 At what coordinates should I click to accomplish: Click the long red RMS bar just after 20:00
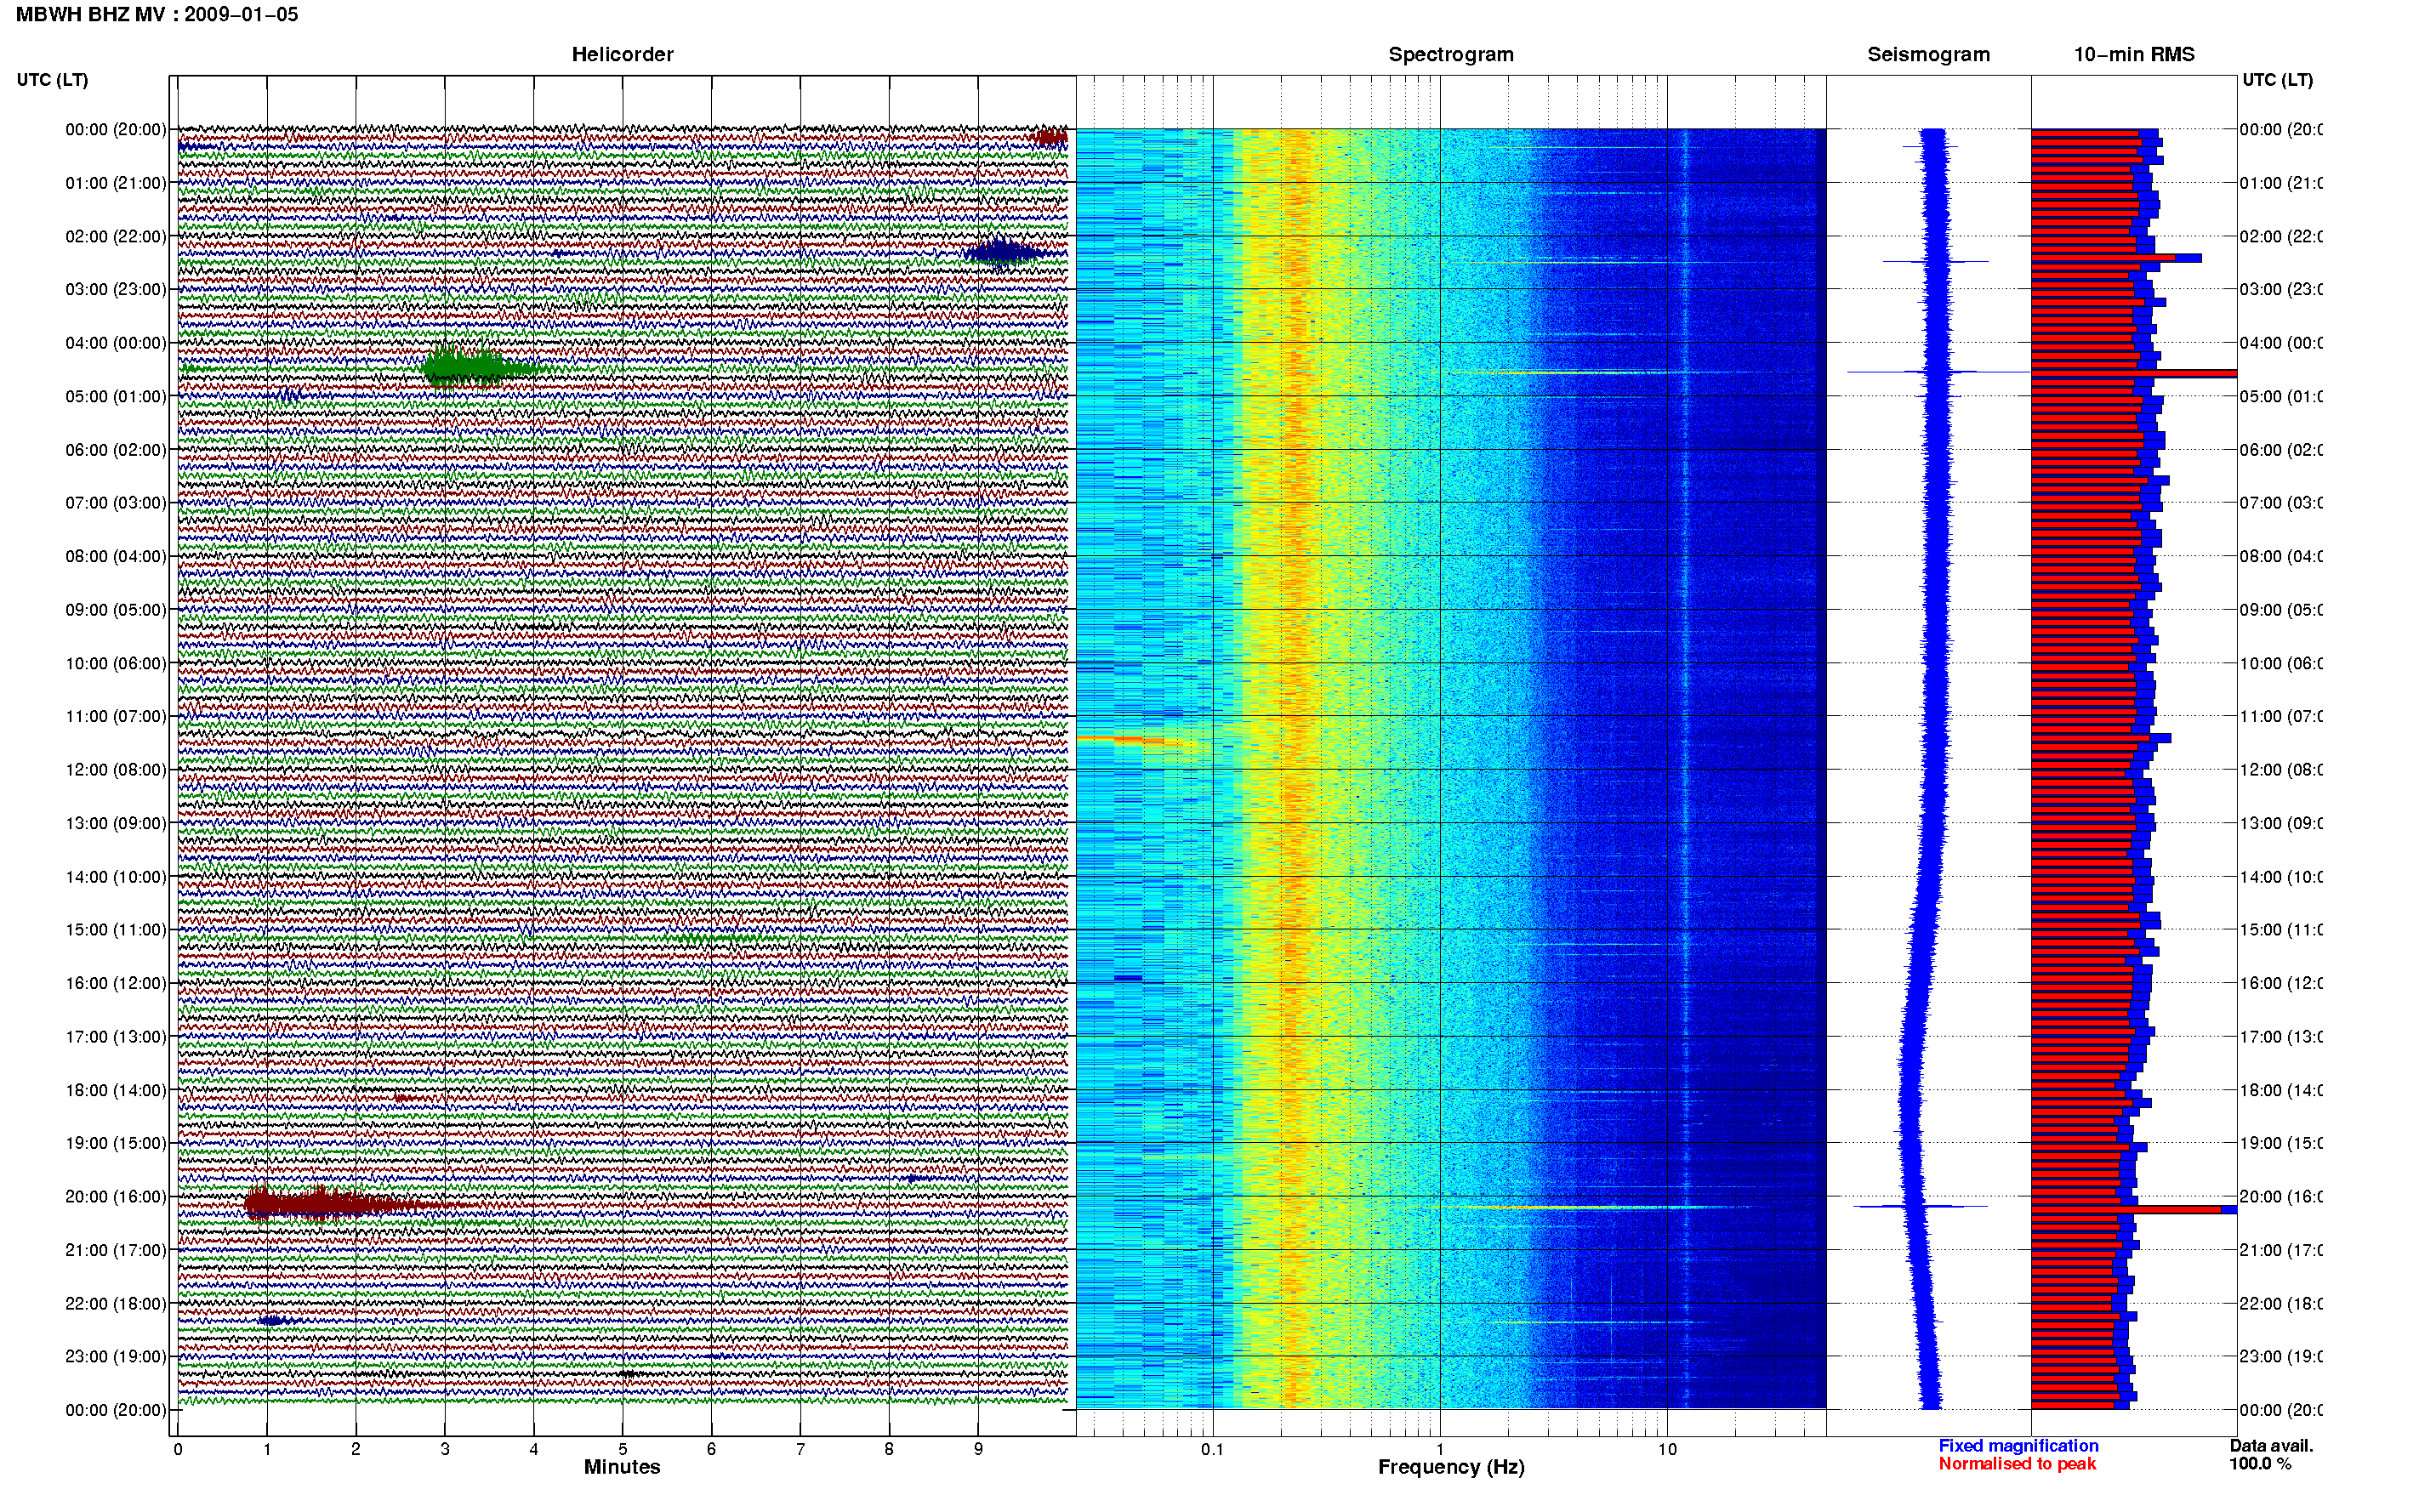(2127, 1210)
